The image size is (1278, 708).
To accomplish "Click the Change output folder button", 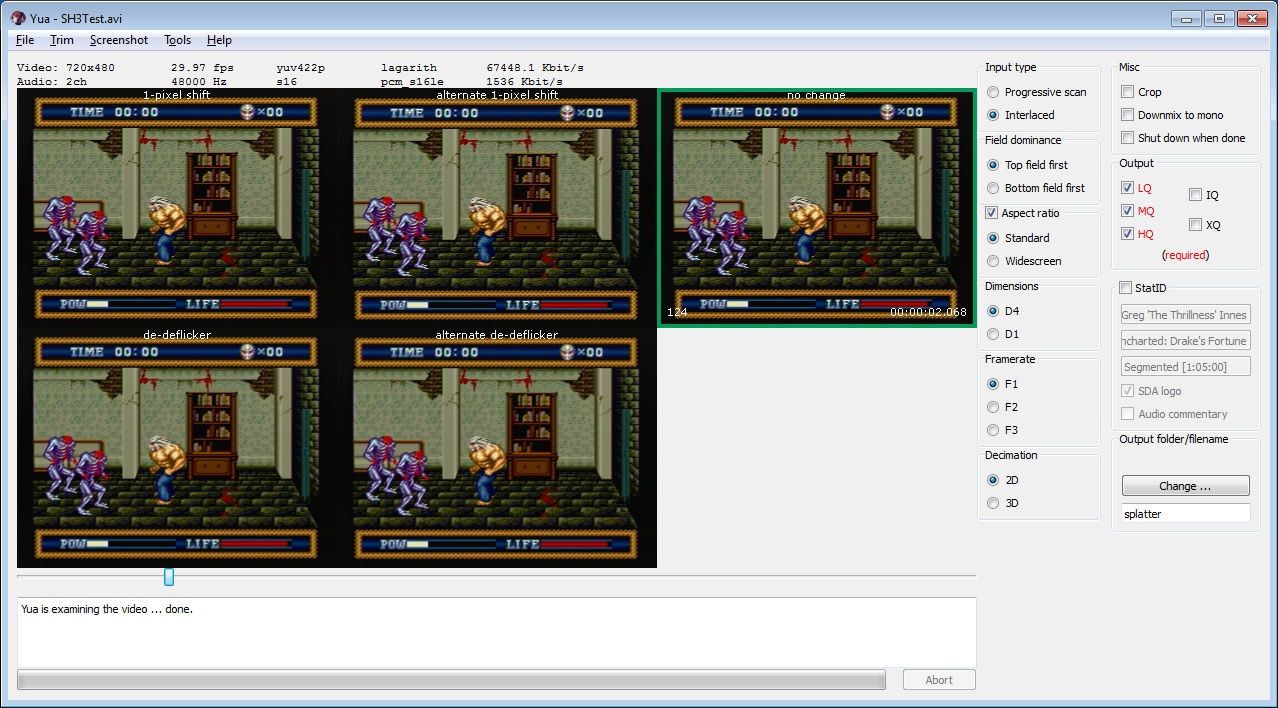I will [x=1185, y=486].
